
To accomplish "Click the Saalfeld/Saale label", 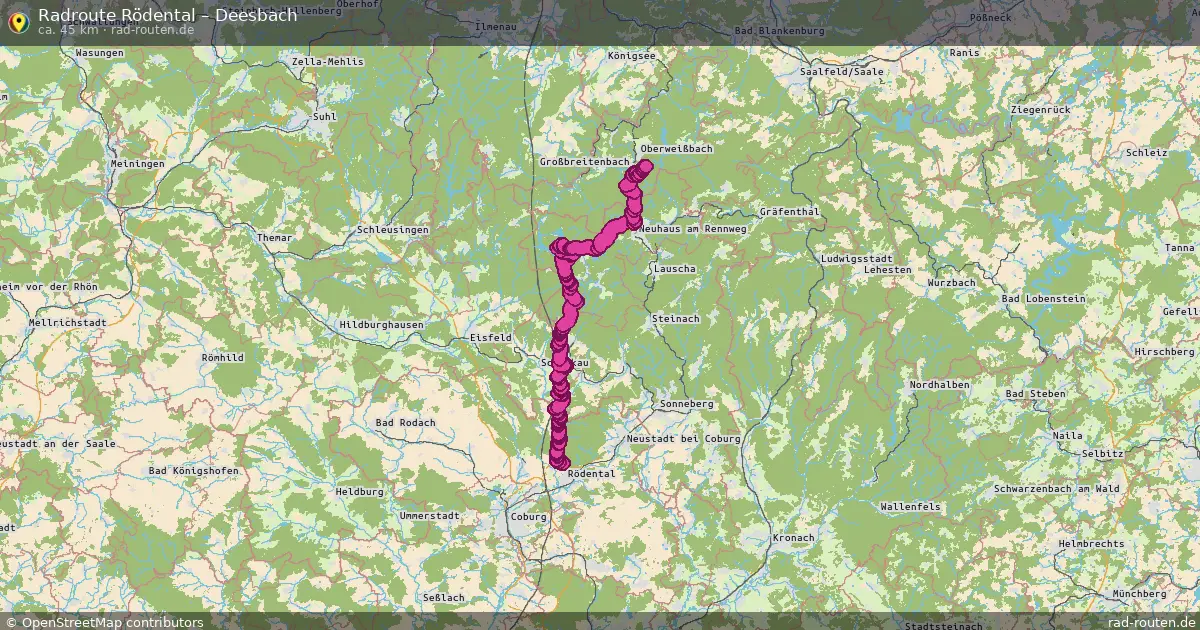I will pos(843,72).
